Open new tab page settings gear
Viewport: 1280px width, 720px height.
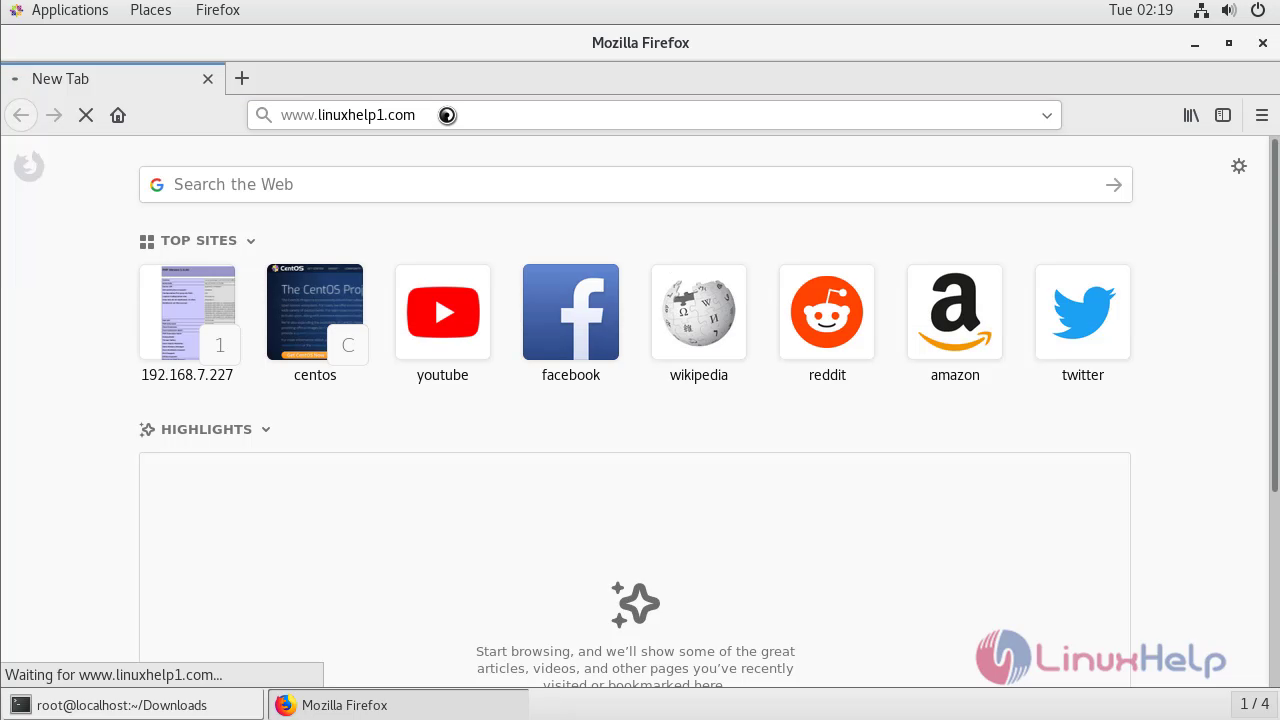click(1239, 166)
